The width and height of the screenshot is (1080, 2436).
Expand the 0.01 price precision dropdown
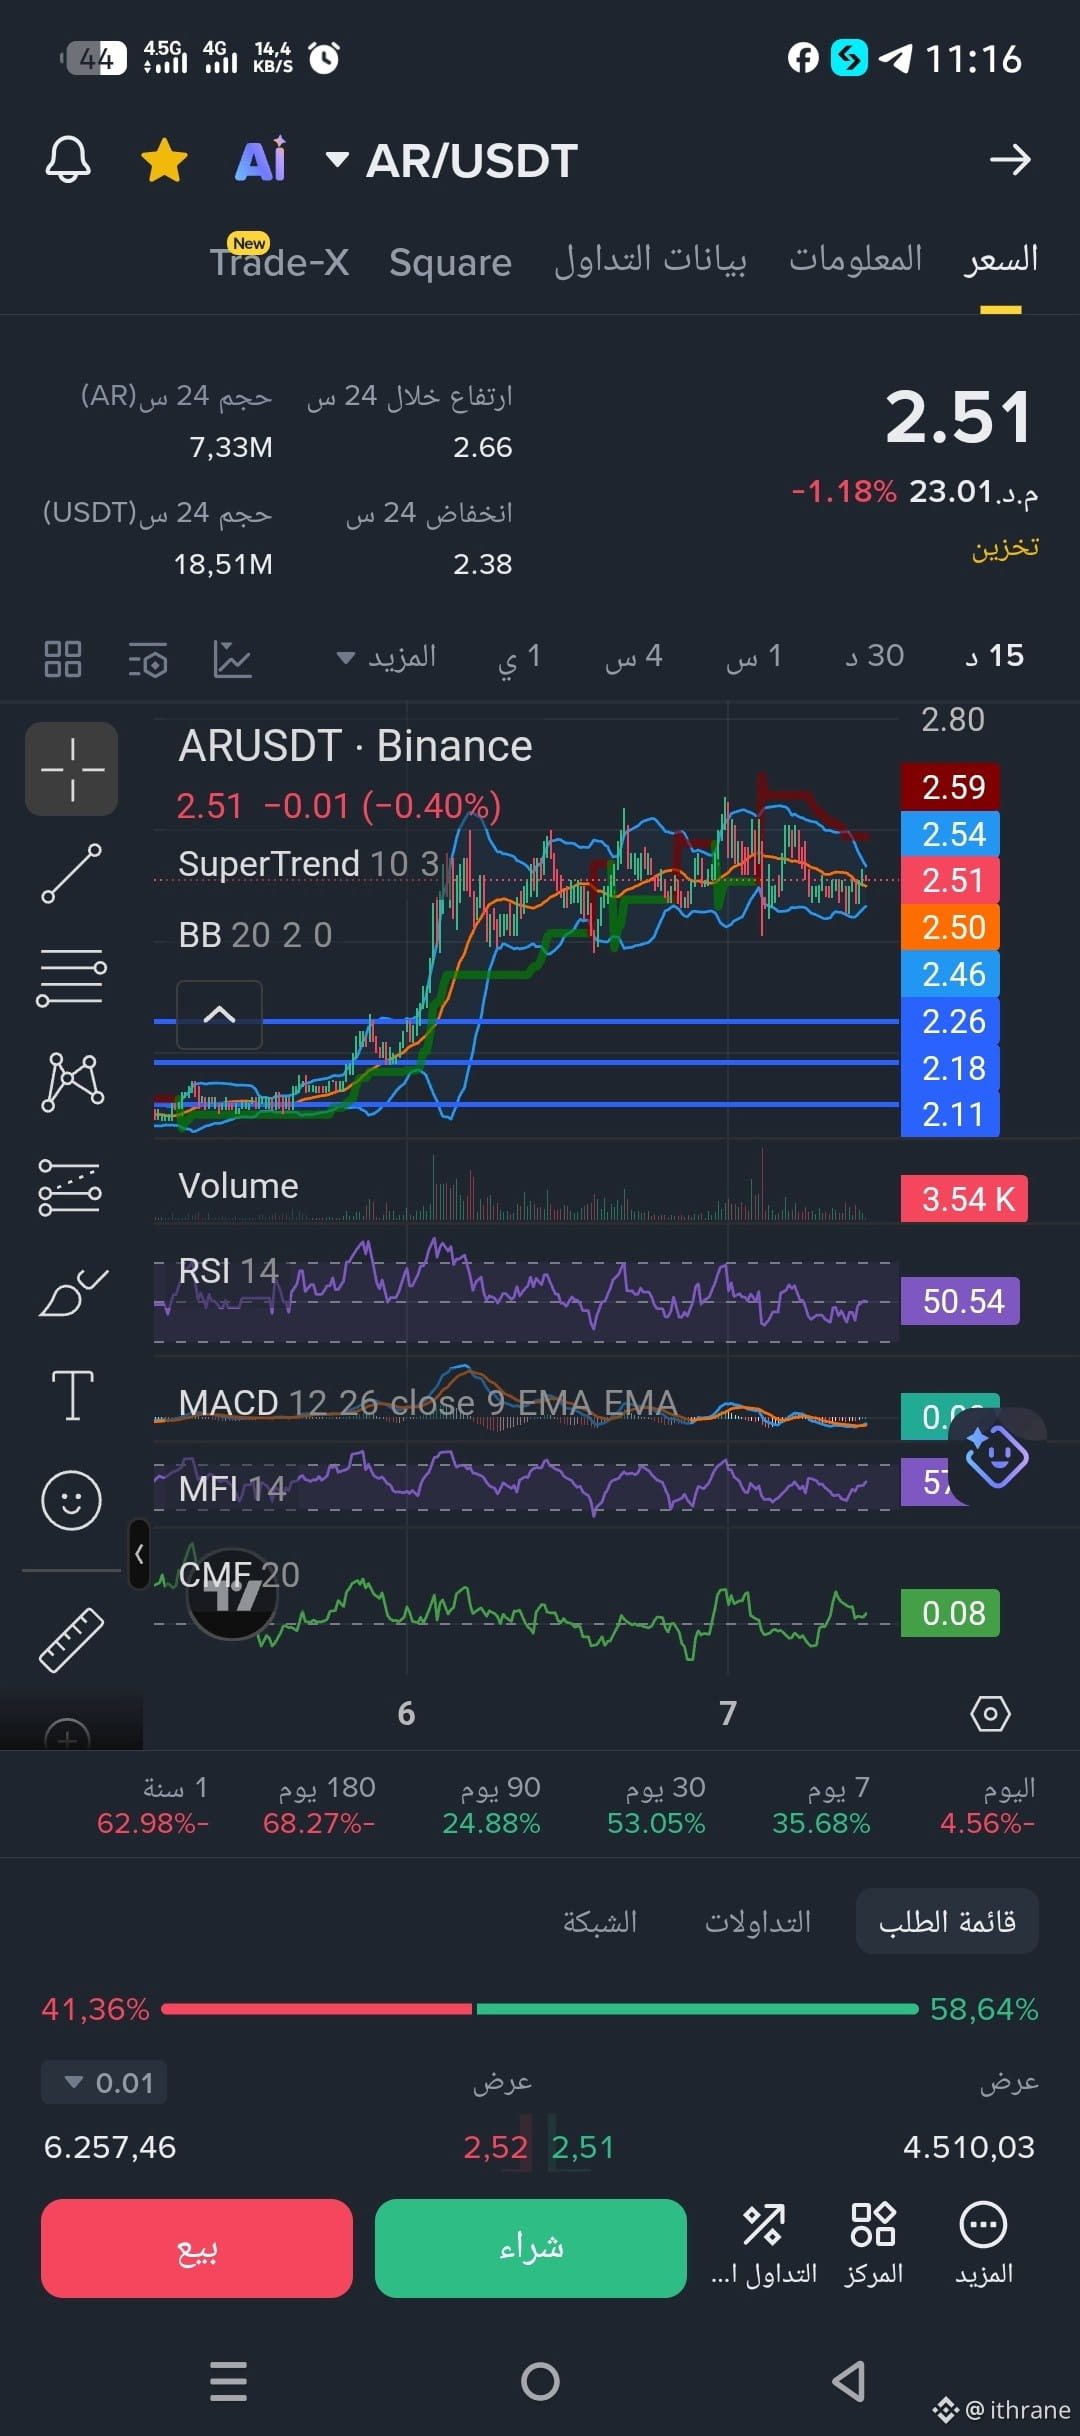[104, 2083]
